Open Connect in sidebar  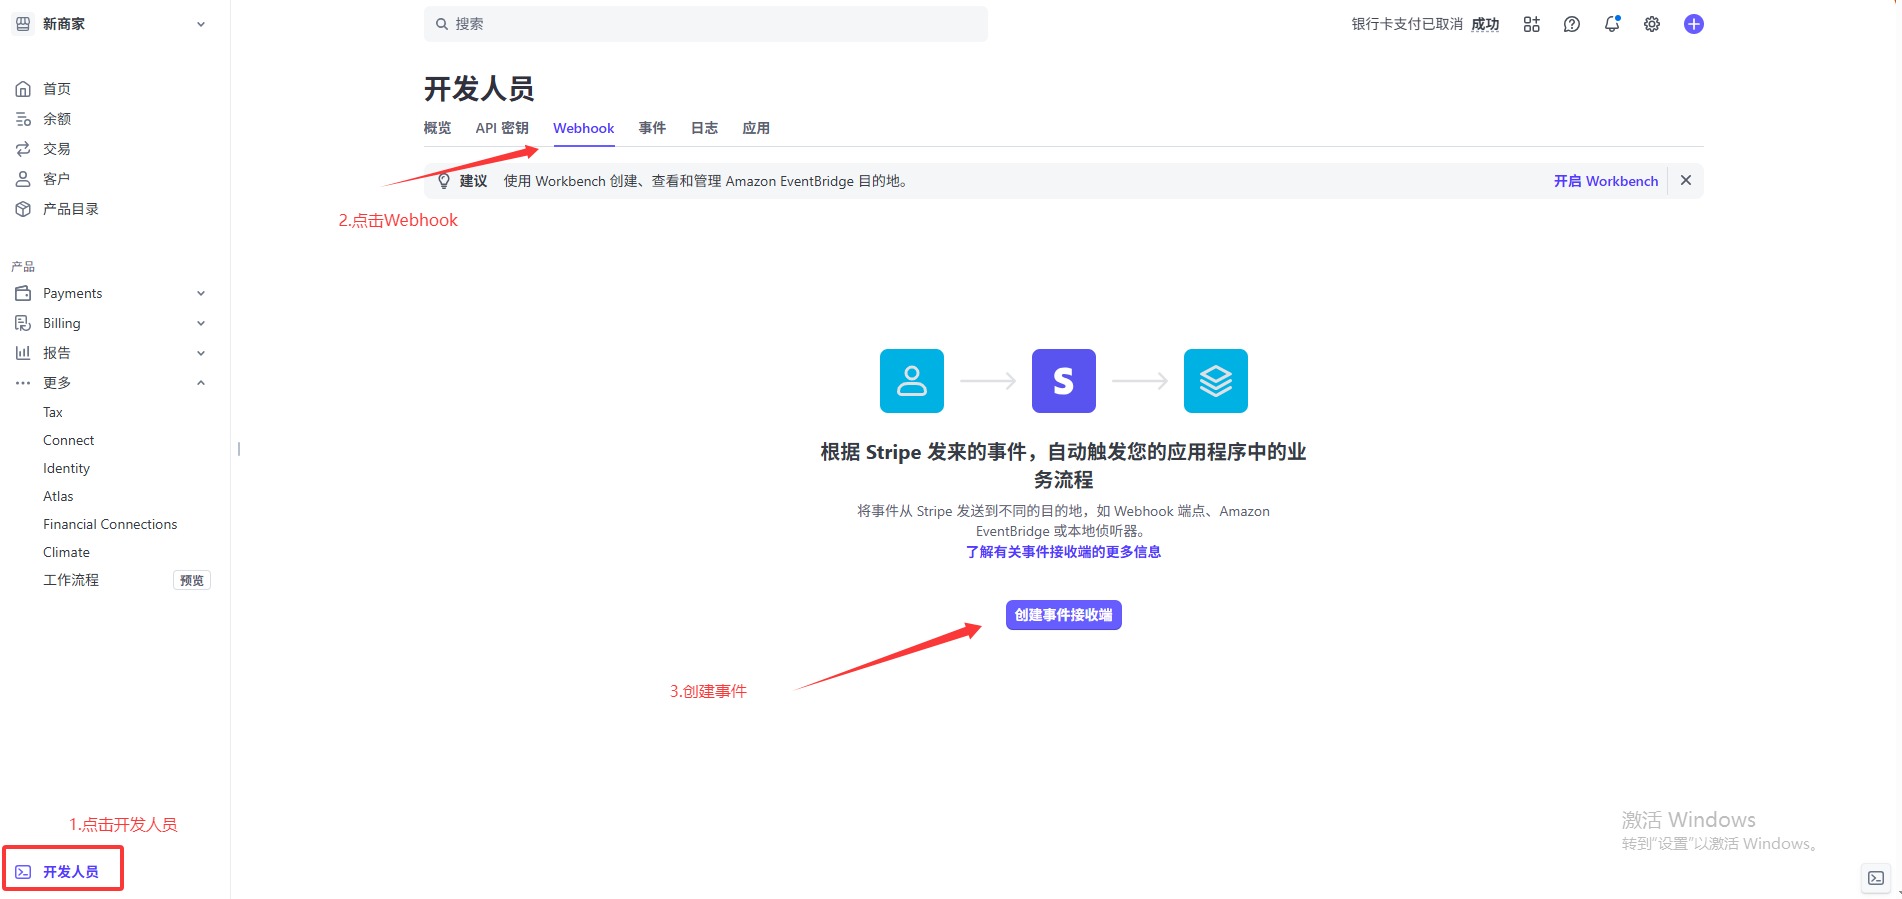tap(68, 440)
